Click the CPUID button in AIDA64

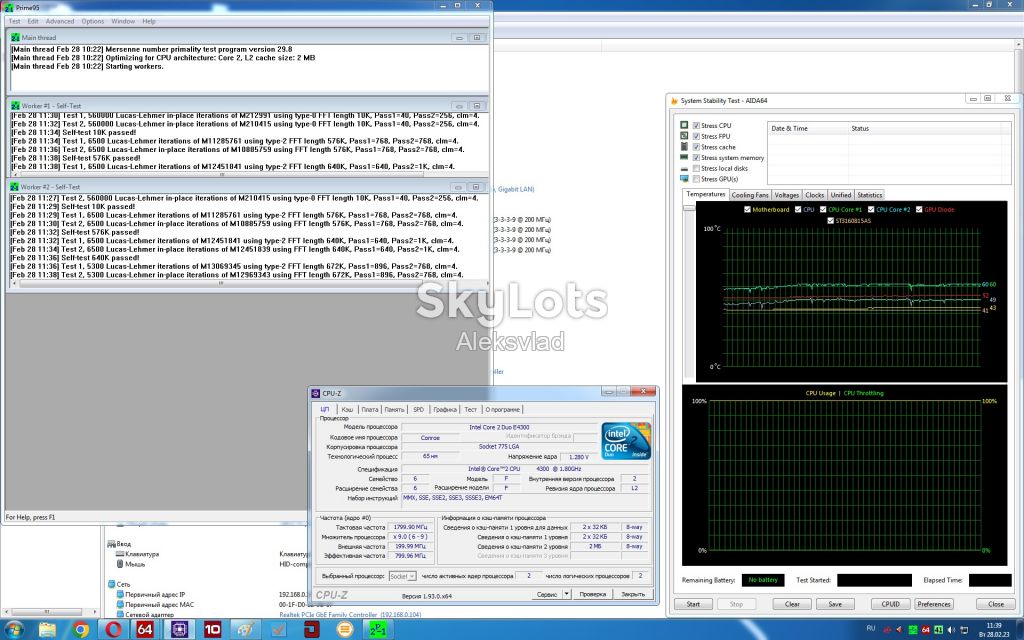click(890, 604)
